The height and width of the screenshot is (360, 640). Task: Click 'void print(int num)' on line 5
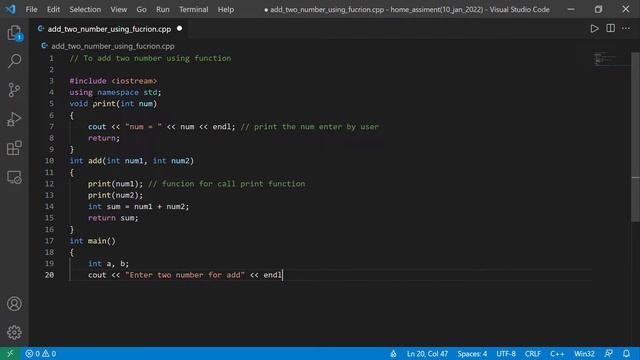113,104
